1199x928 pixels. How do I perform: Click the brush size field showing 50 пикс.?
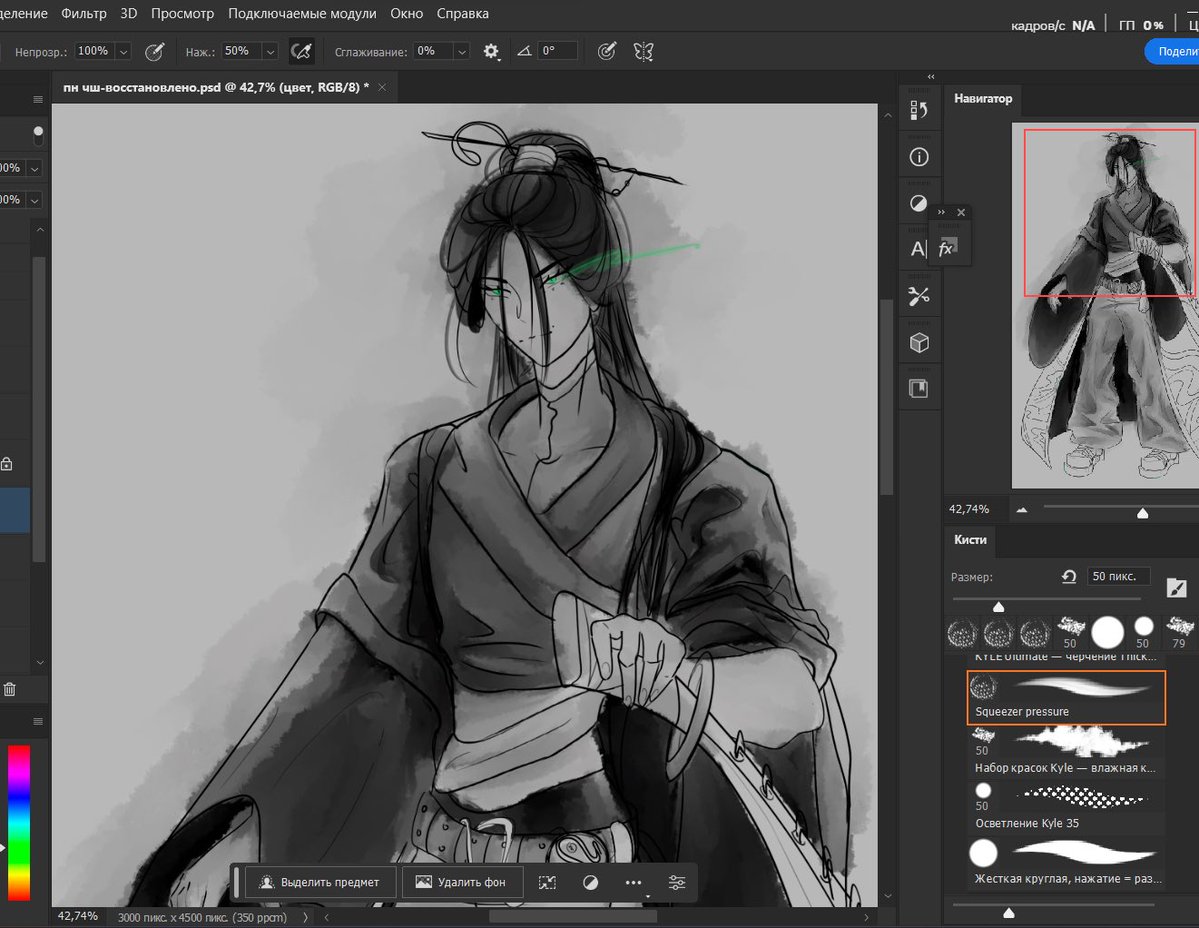[x=1118, y=576]
